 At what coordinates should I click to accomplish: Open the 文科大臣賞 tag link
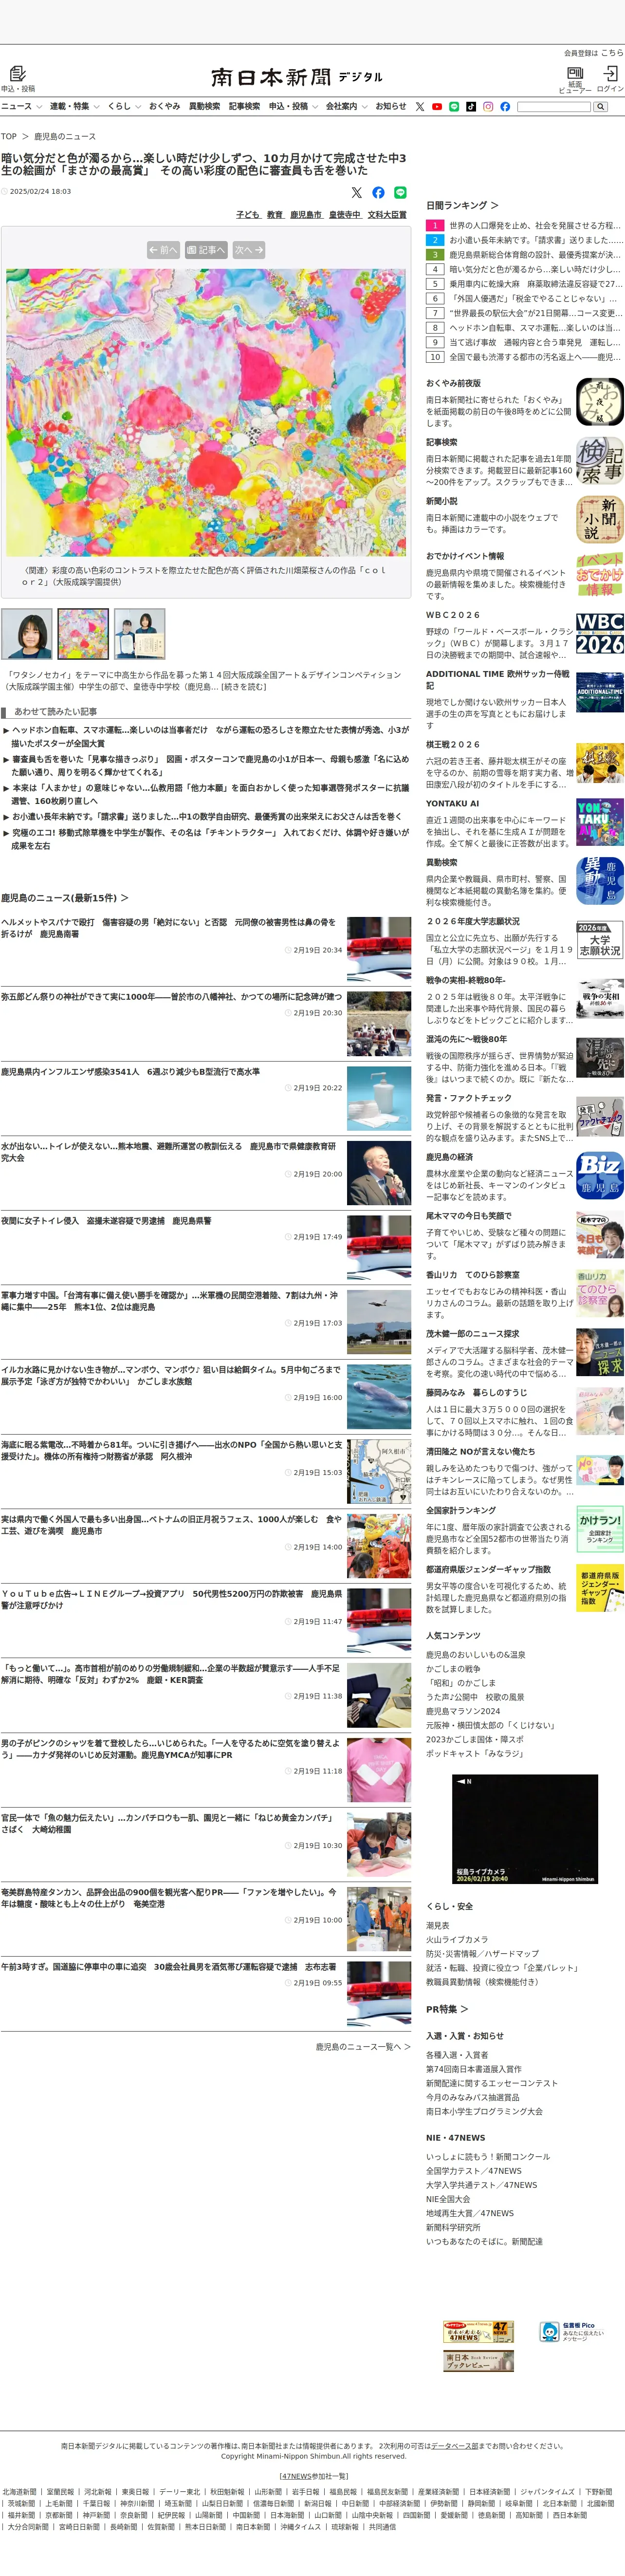[387, 215]
